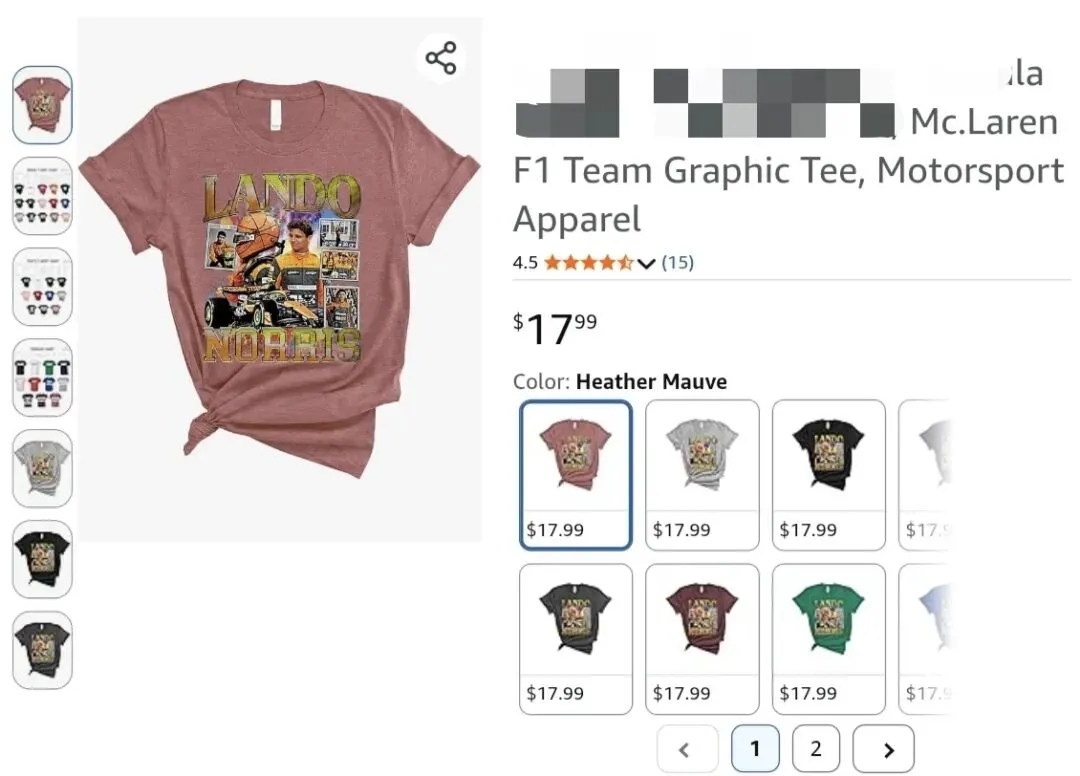View the black shirt thumbnail in sidebar
The height and width of the screenshot is (776, 1080).
[x=42, y=559]
